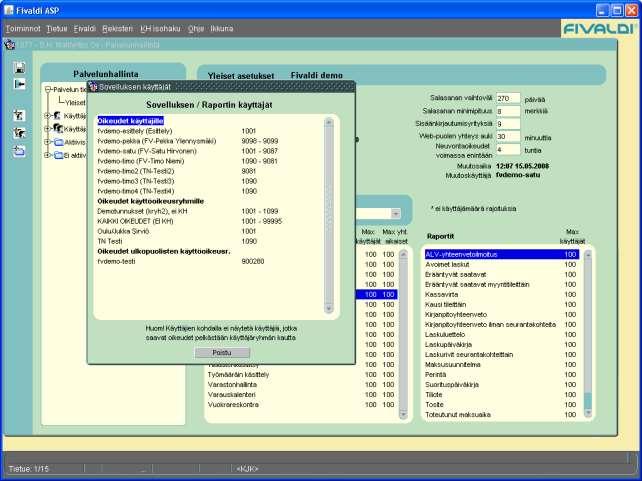Screen dimensions: 642x481
Task: Open the KH isohaku menu
Action: (x=160, y=29)
